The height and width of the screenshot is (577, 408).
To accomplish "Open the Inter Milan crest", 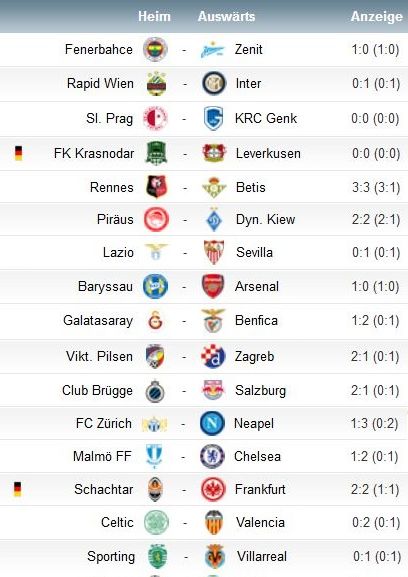I will tap(214, 83).
